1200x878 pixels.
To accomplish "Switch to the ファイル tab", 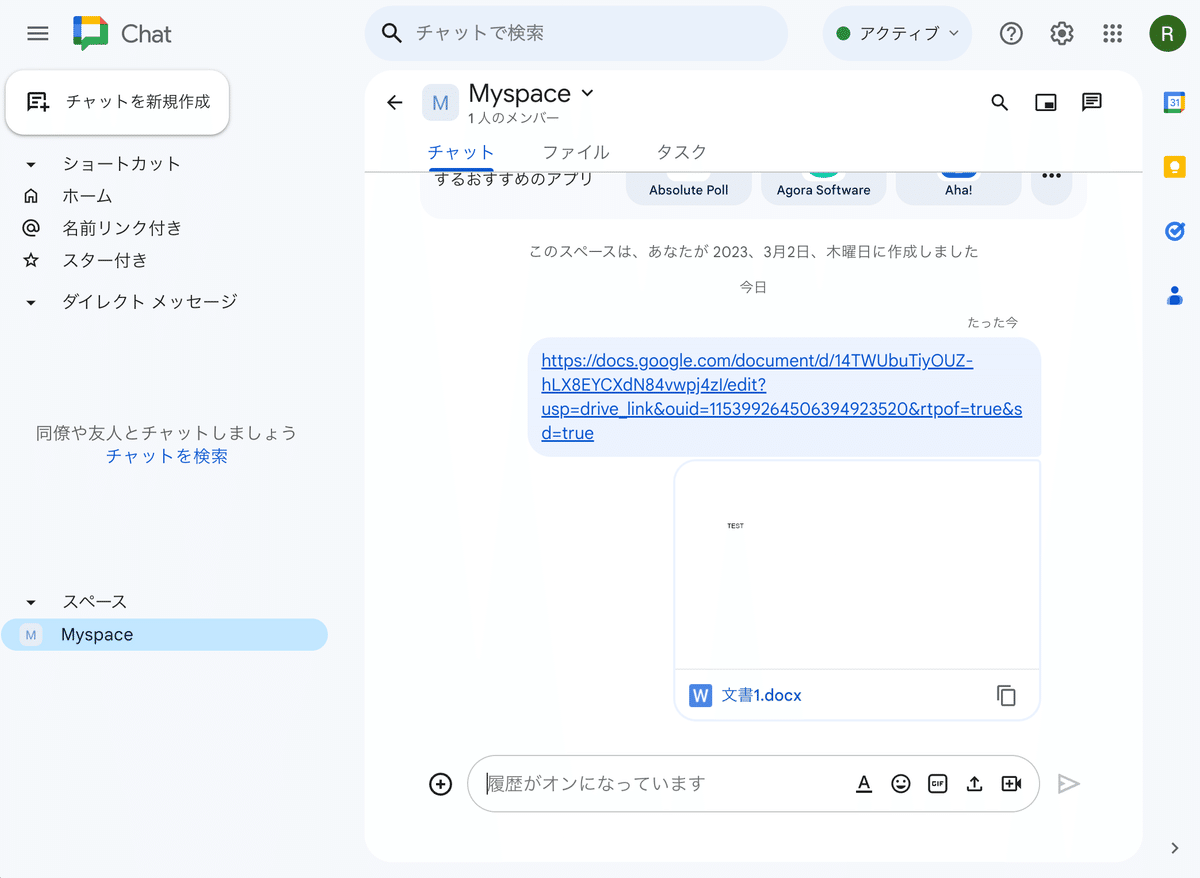I will pyautogui.click(x=576, y=153).
